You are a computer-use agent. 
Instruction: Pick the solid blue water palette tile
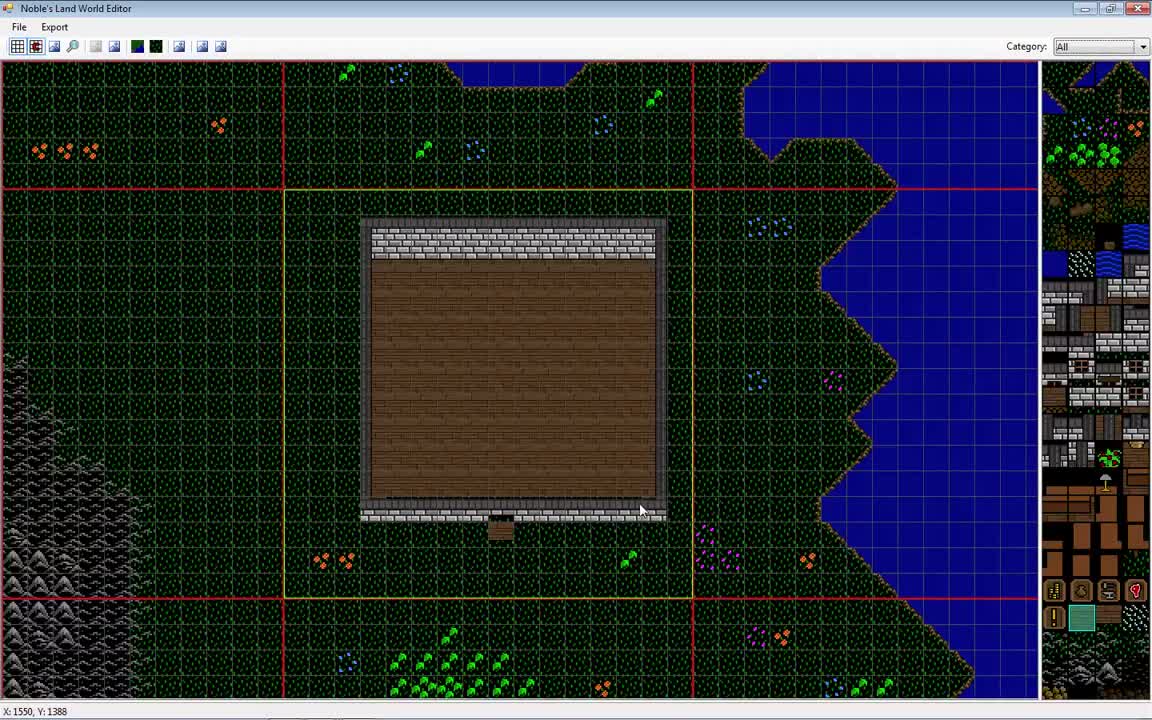pyautogui.click(x=1054, y=264)
